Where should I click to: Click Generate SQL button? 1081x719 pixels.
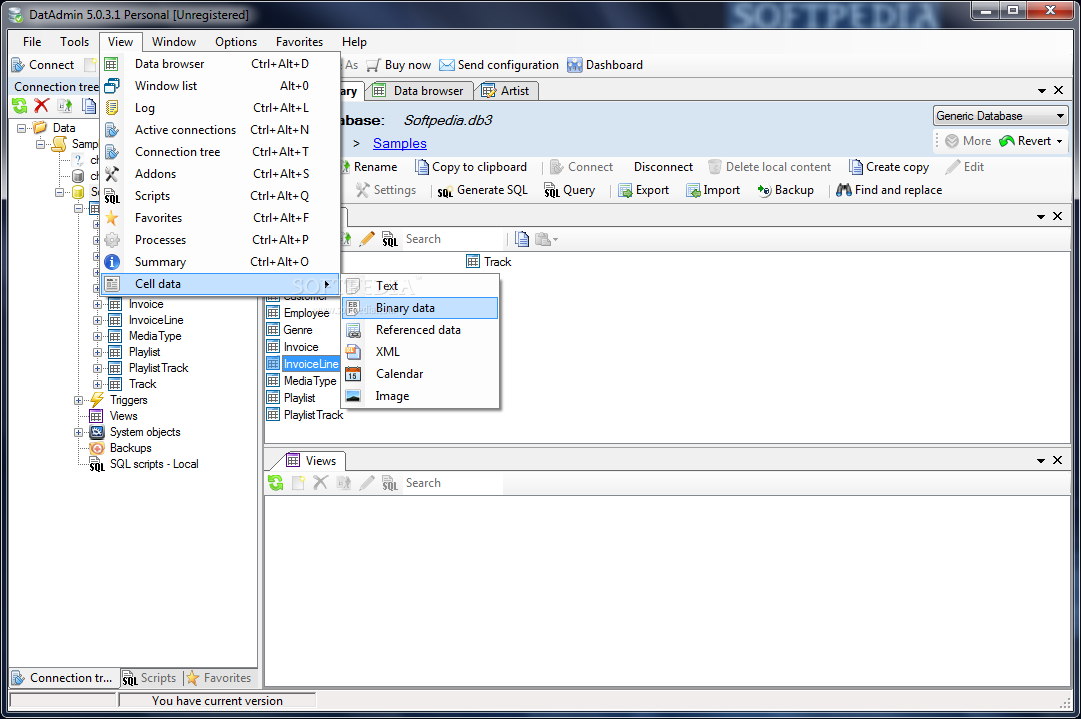(483, 190)
